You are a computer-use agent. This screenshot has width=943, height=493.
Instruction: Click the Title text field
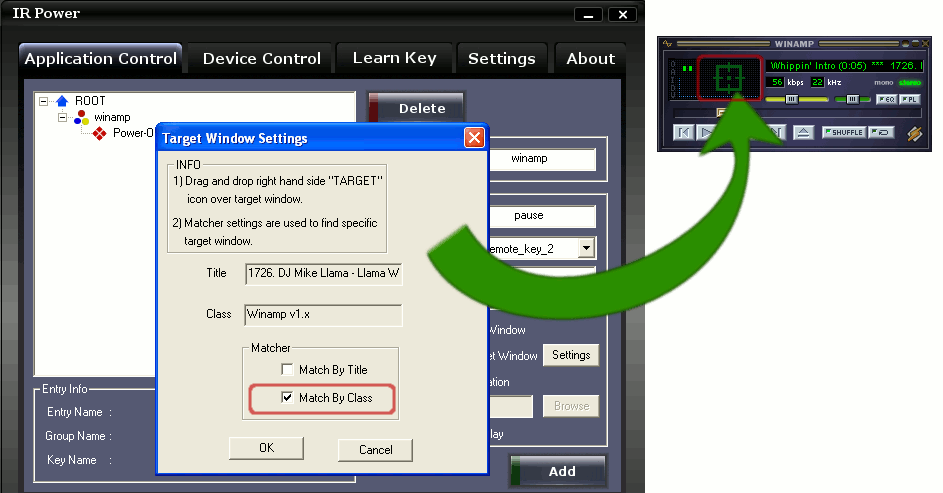[324, 274]
